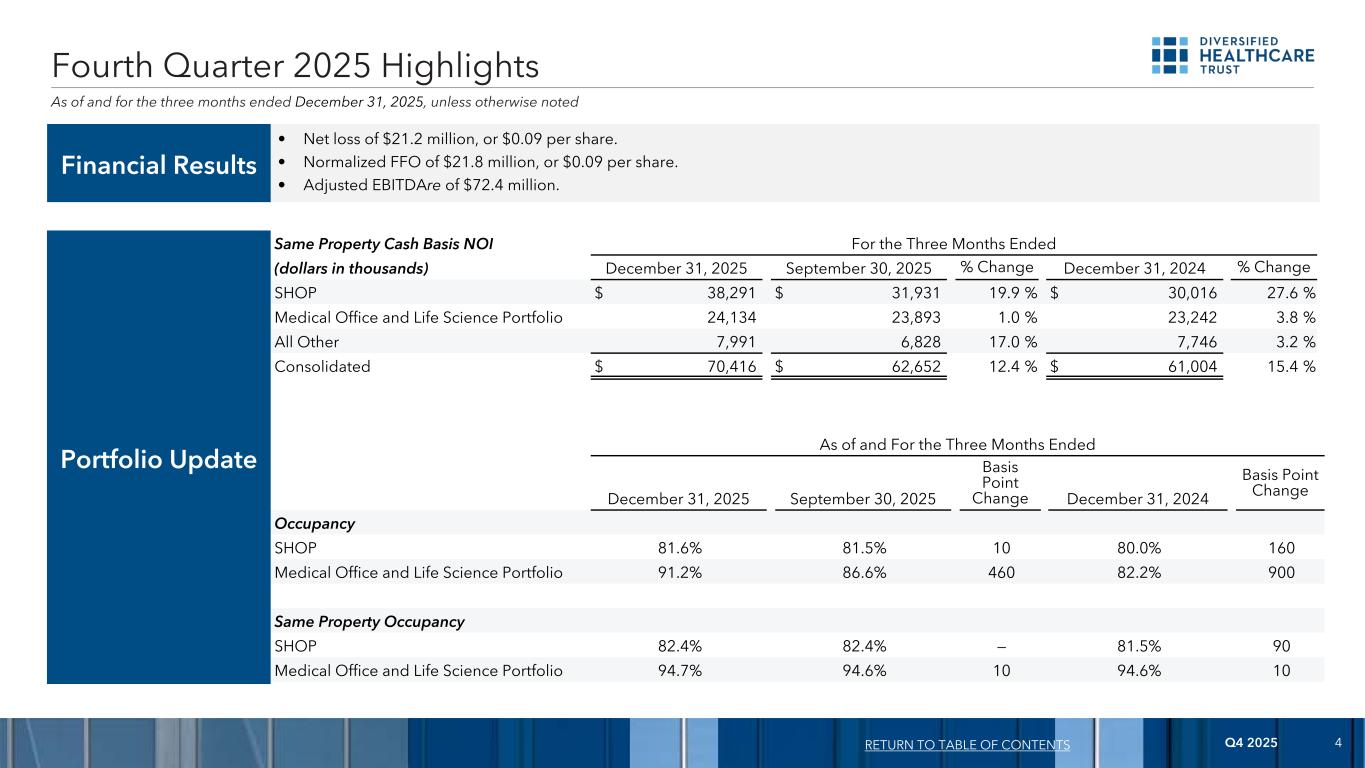The height and width of the screenshot is (768, 1365).
Task: Click the 'Q4 2025' footer label
Action: 1251,742
